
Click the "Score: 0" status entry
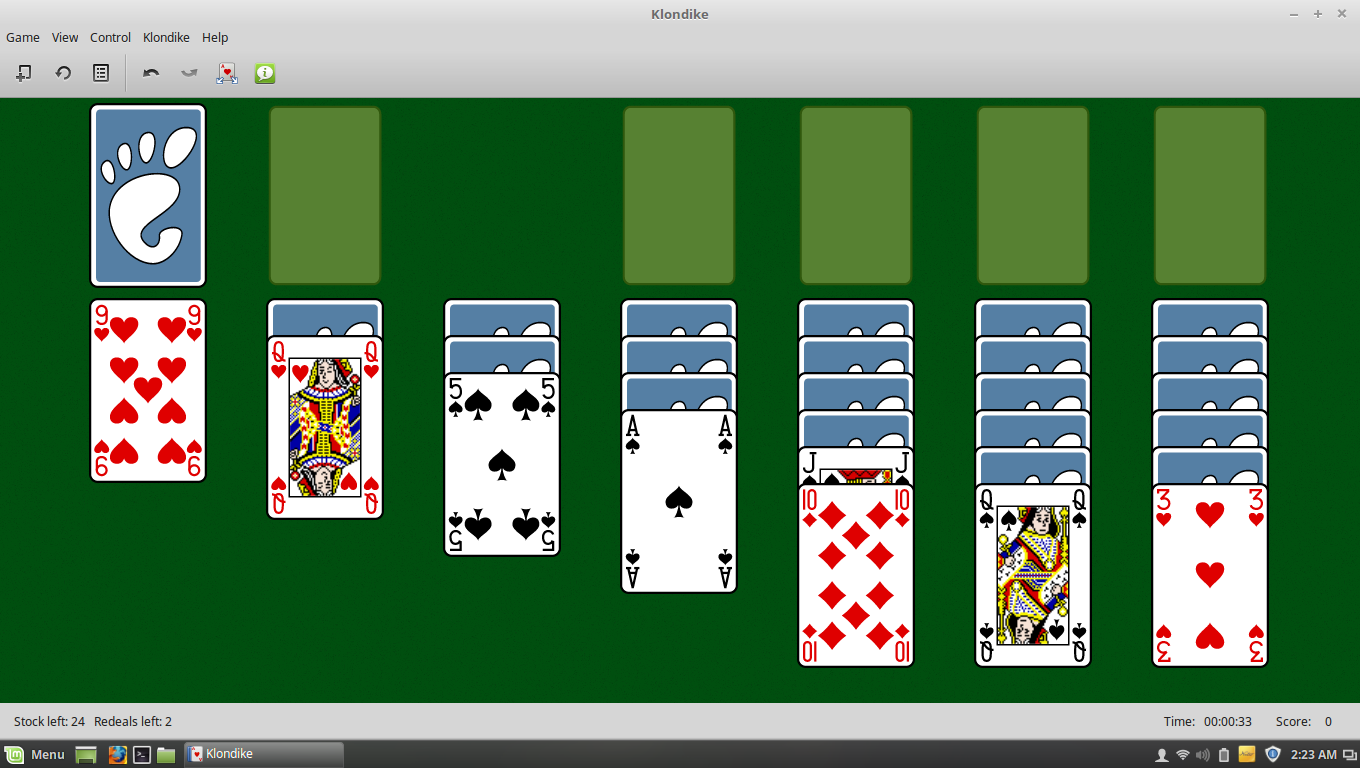click(1304, 721)
